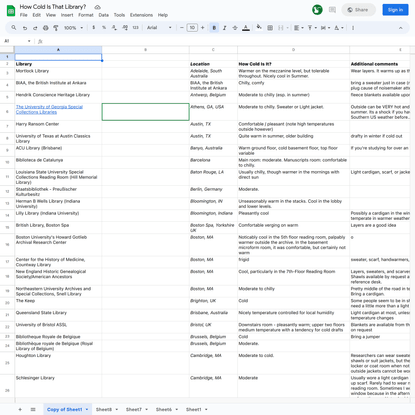415x415 pixels.
Task: Open the horizontal align dropdown
Action: click(299, 28)
